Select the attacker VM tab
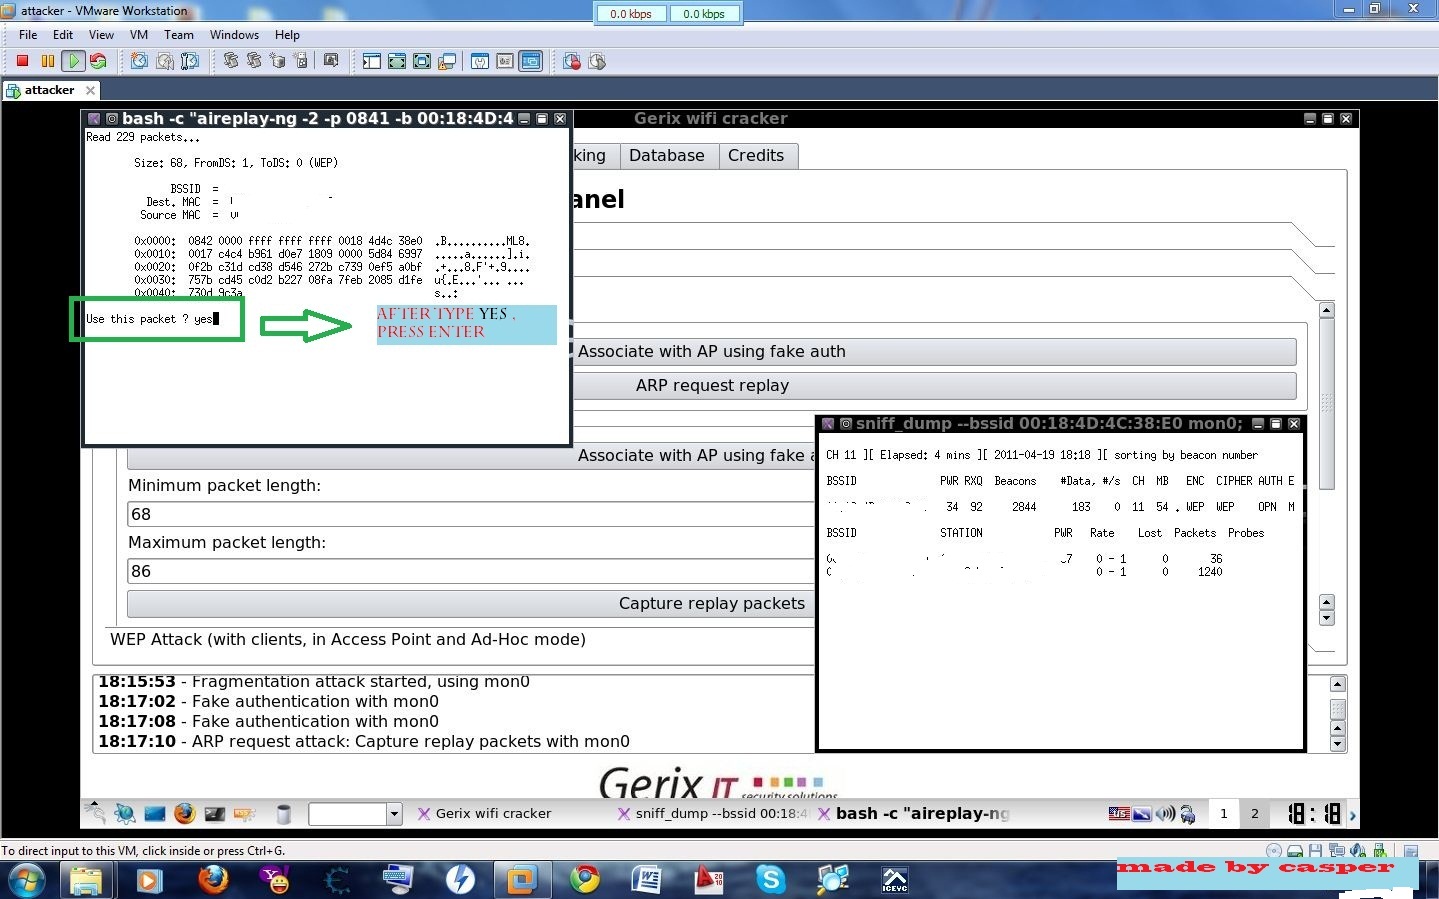Screen dimensions: 1439x899 click(x=50, y=90)
